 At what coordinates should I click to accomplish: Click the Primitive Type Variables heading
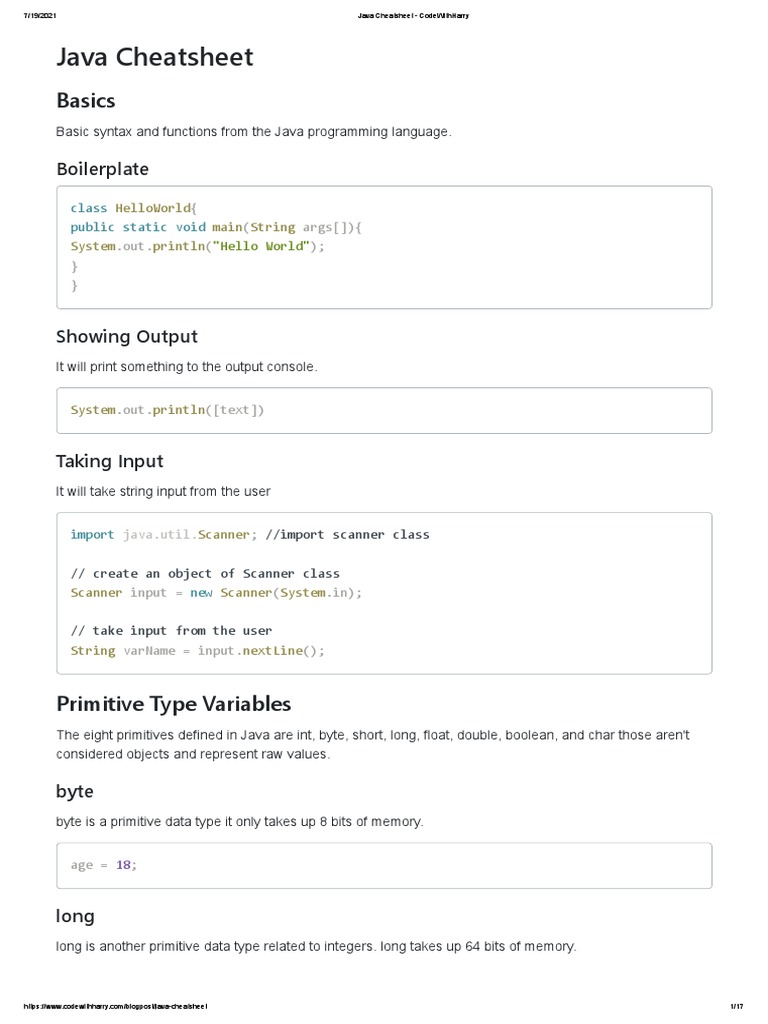pos(173,703)
